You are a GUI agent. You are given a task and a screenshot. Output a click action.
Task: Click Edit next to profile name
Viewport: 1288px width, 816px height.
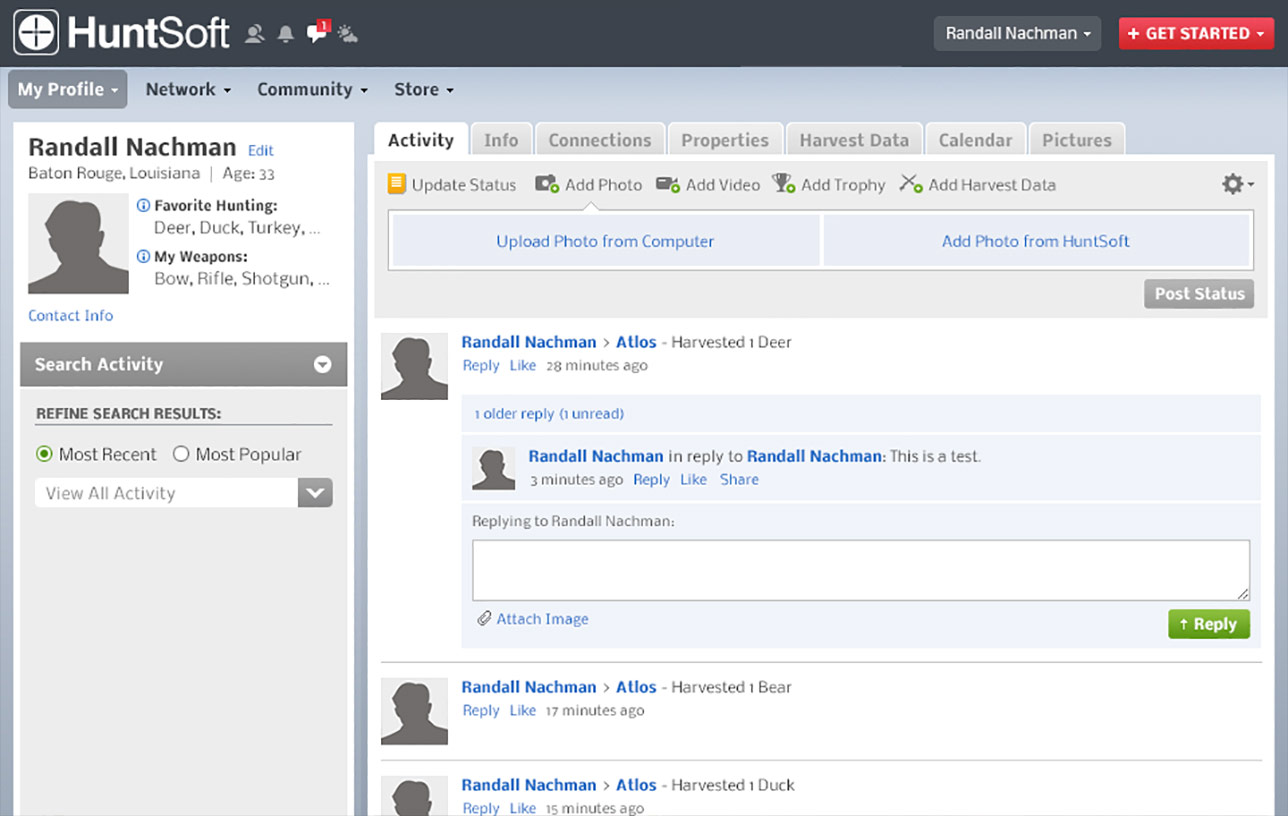pos(261,150)
